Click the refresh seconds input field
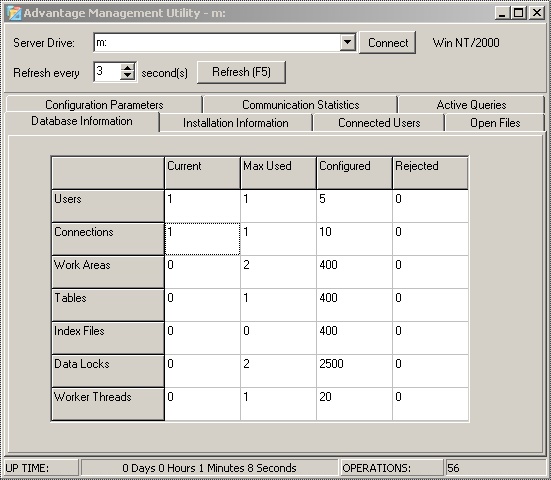This screenshot has width=551, height=480. click(x=107, y=72)
